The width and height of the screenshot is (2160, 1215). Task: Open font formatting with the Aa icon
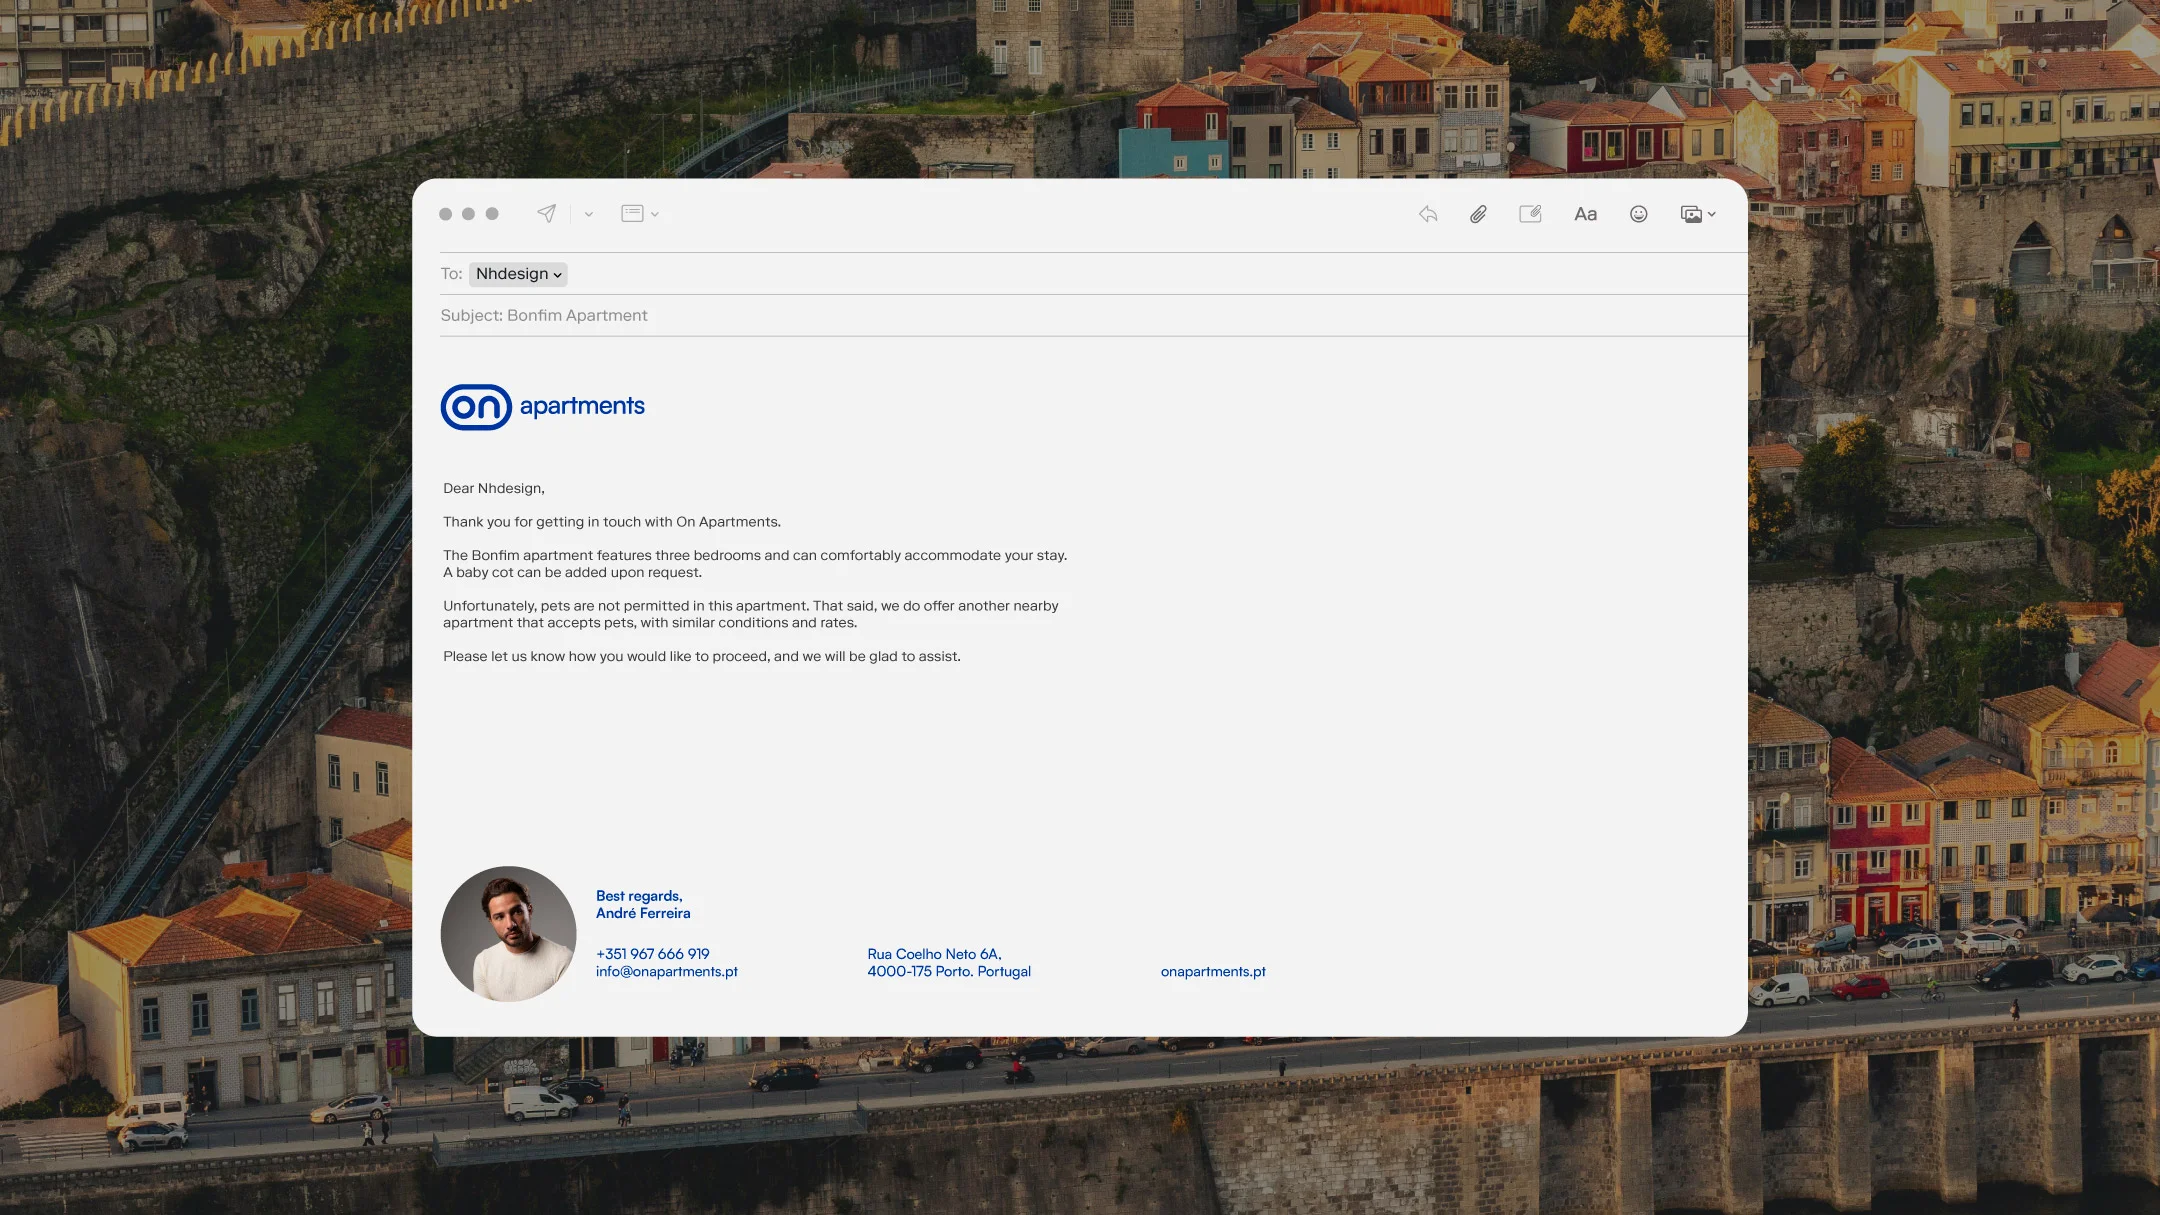(1586, 213)
